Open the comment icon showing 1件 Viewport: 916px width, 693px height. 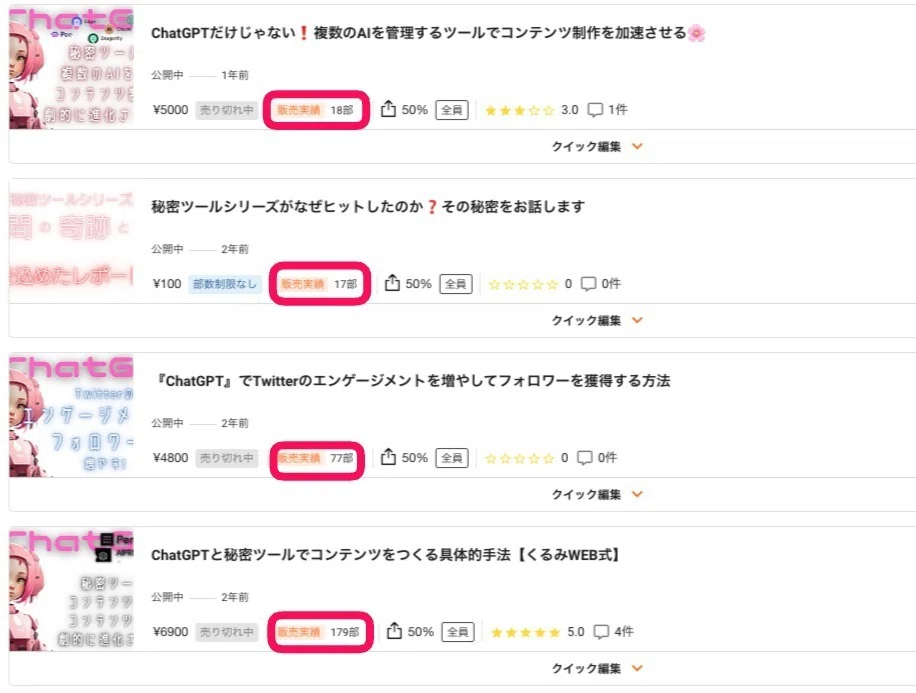(595, 110)
